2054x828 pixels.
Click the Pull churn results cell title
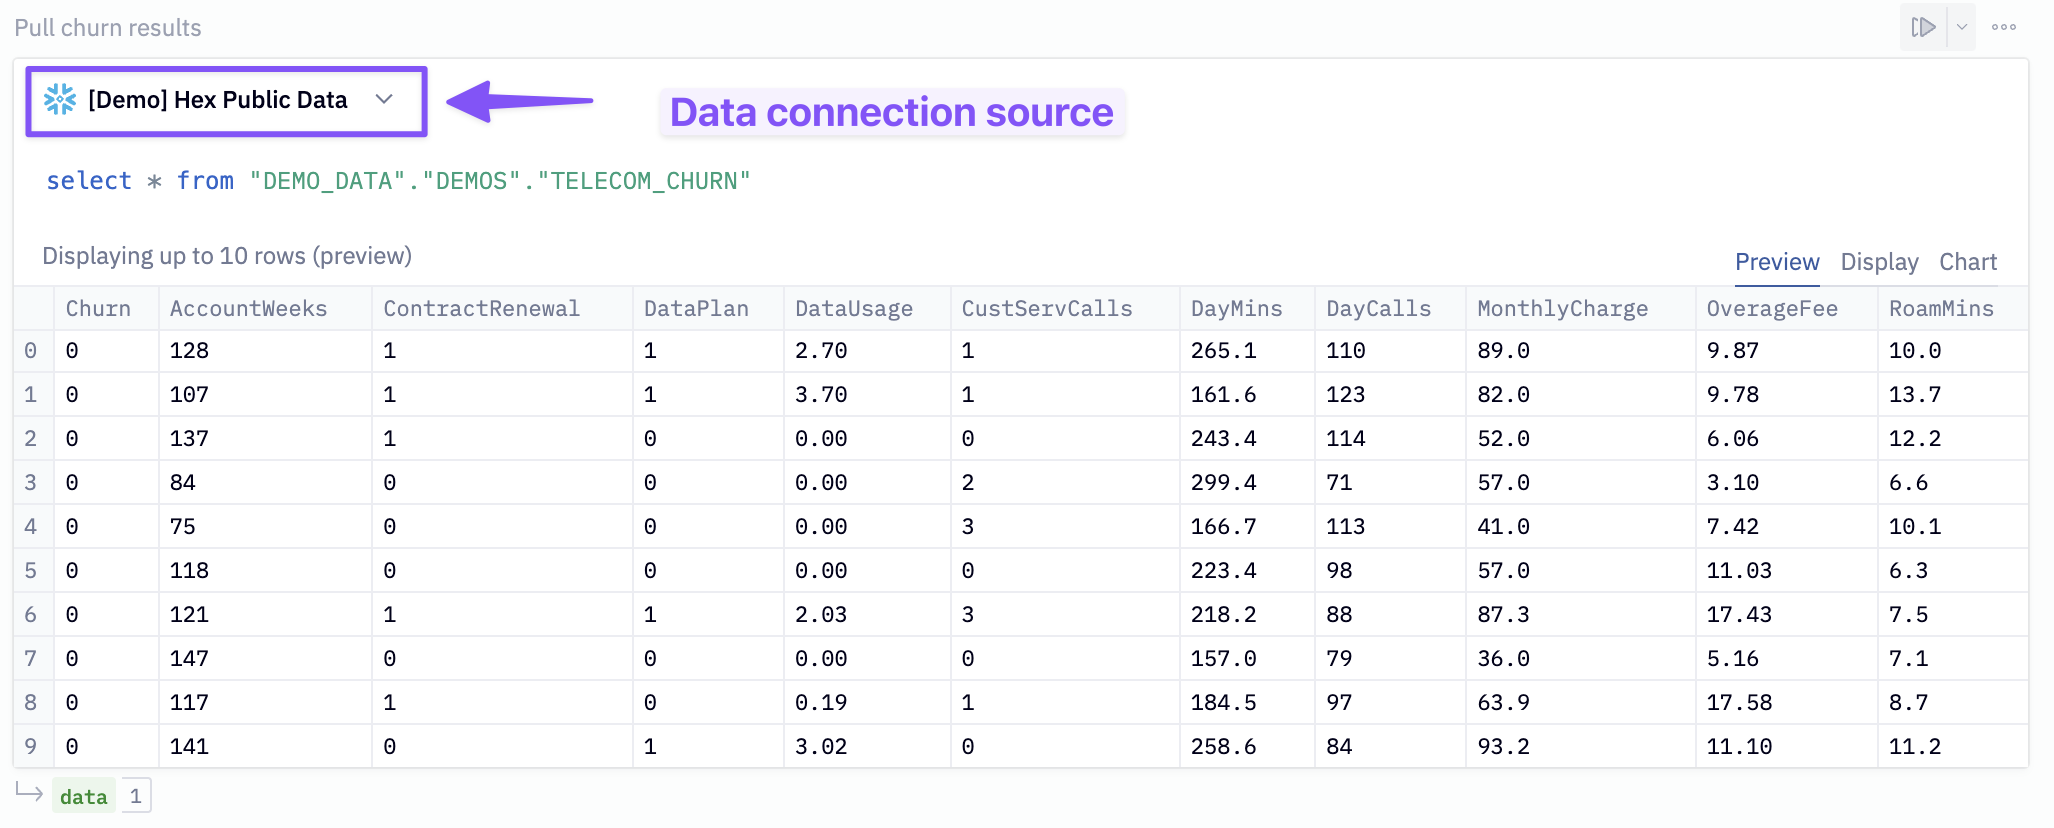[x=108, y=28]
